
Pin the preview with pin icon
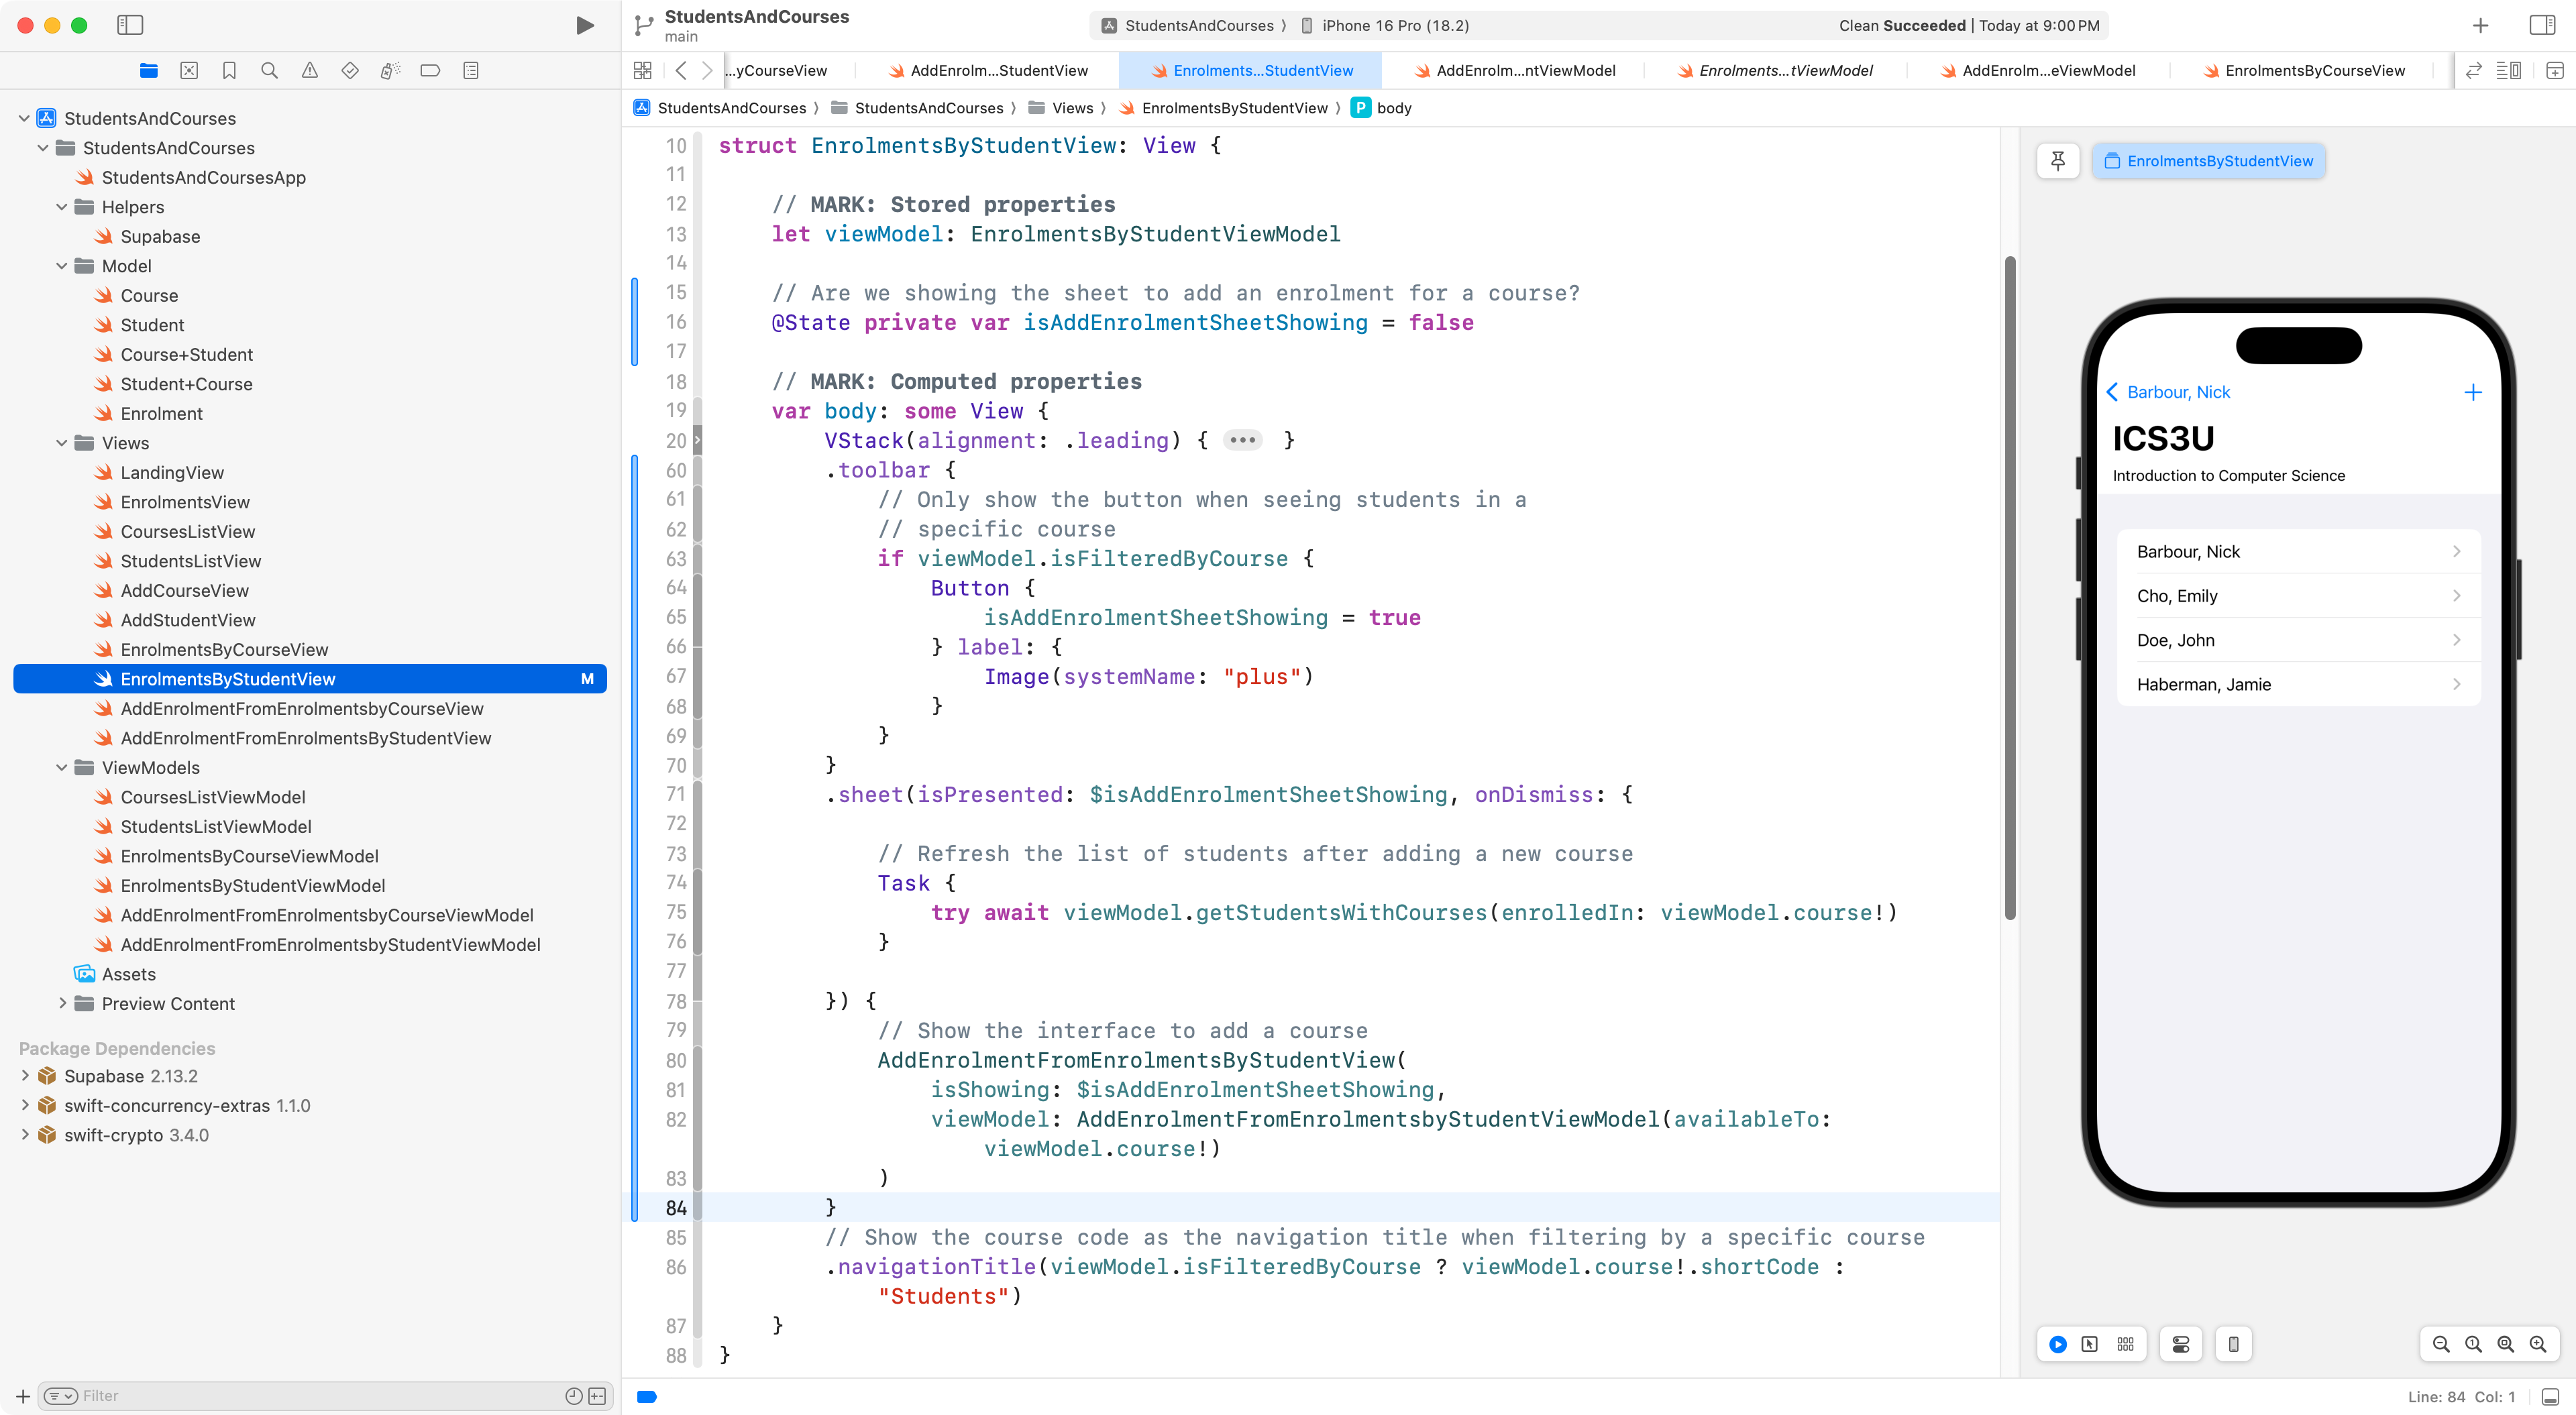click(2058, 161)
